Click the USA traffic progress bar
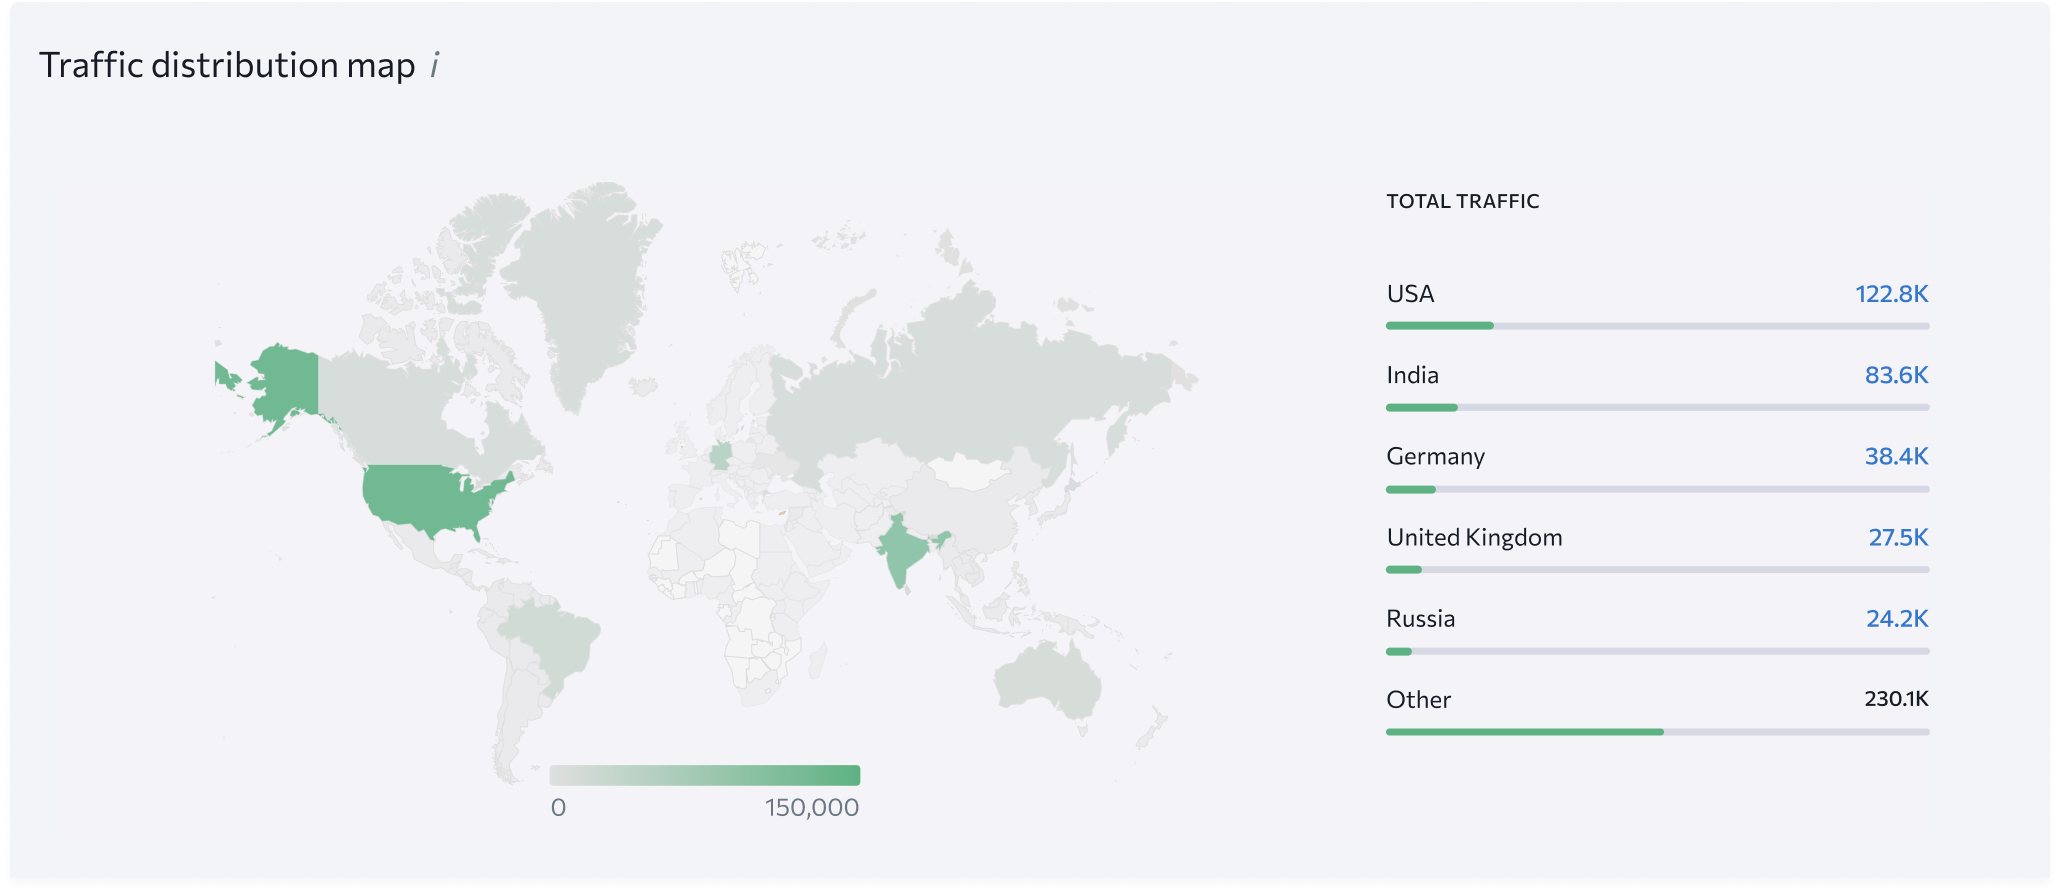The image size is (2058, 894). [1657, 326]
